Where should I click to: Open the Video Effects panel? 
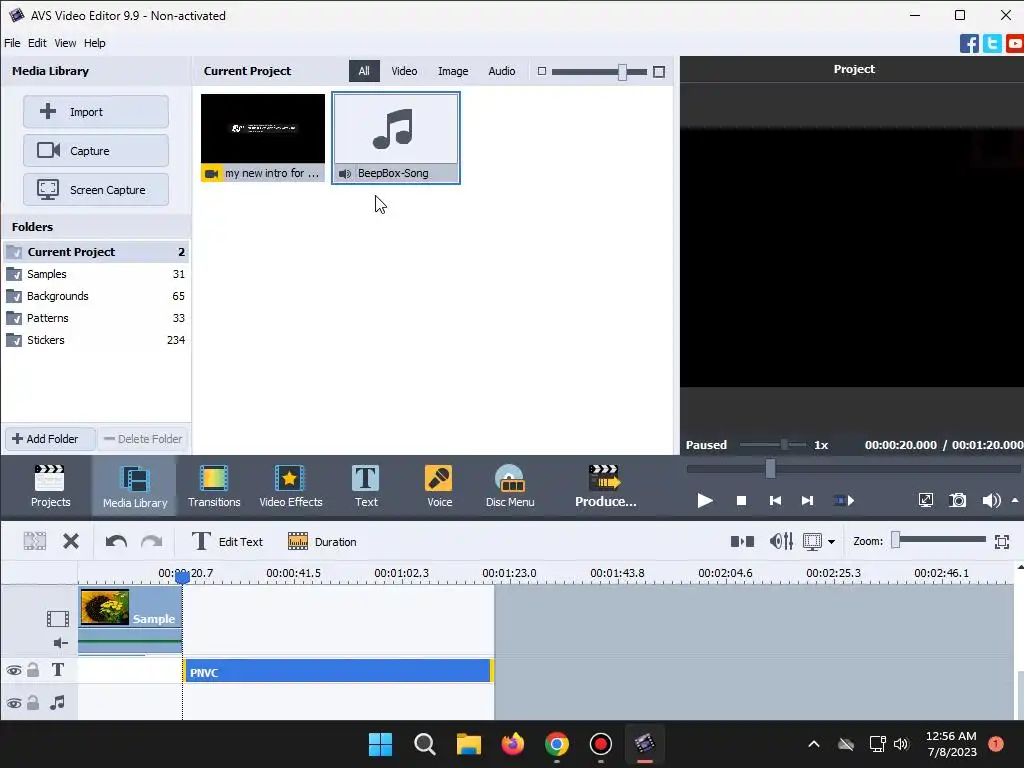[291, 486]
